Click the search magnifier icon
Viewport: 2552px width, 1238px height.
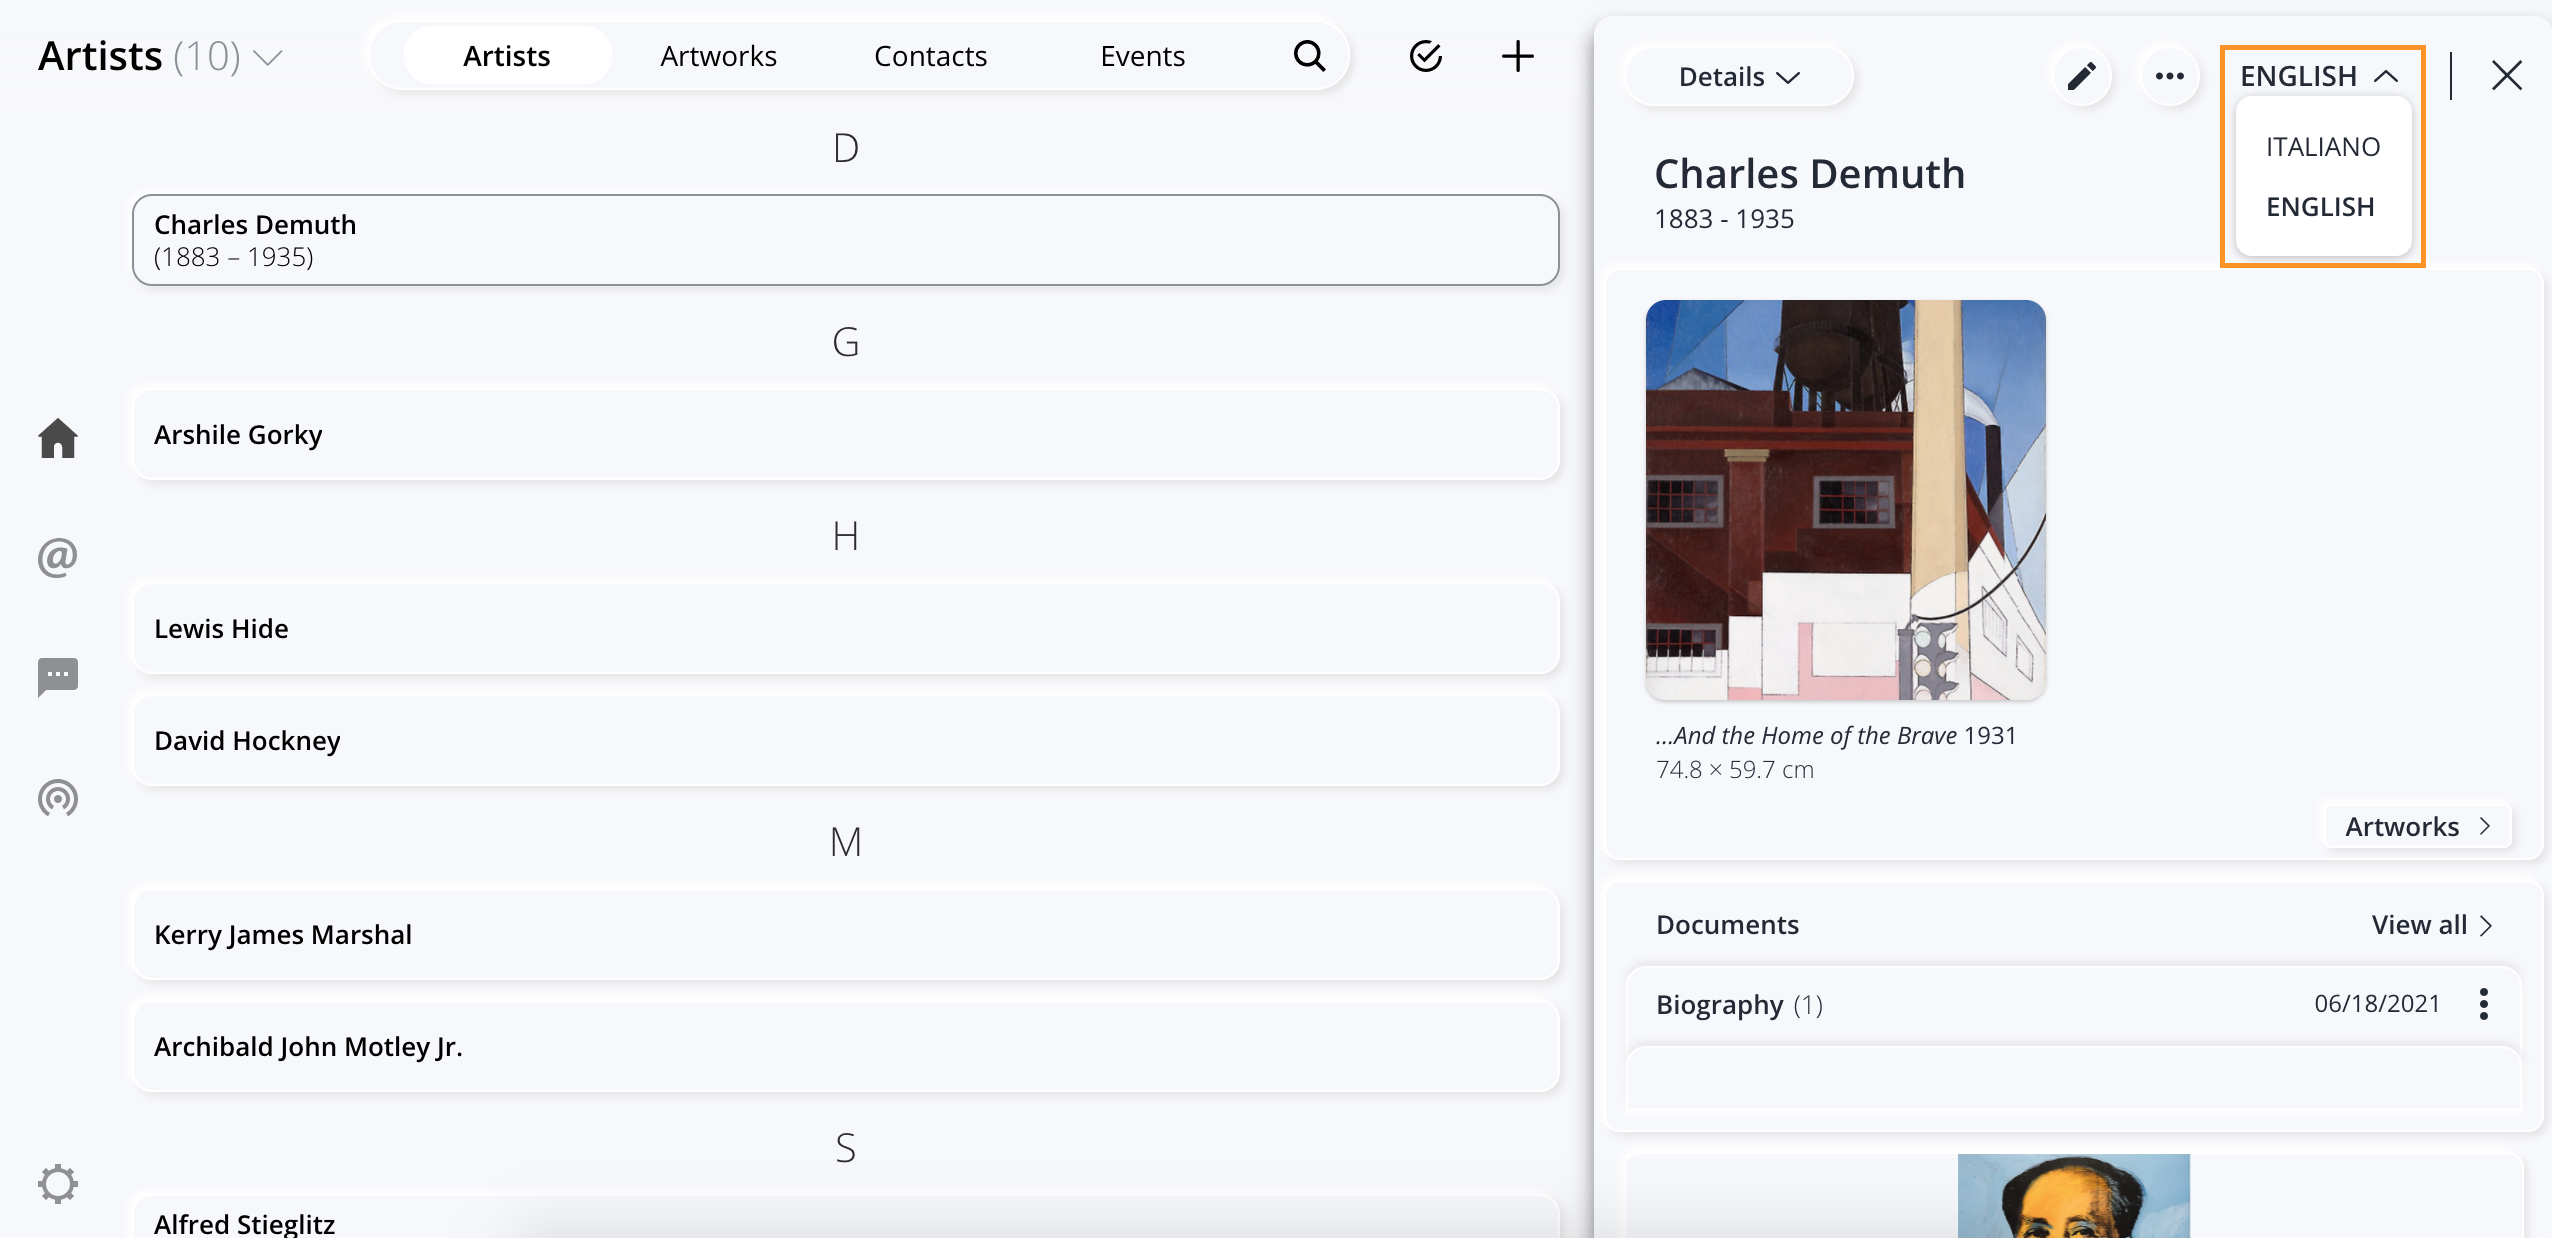1309,56
